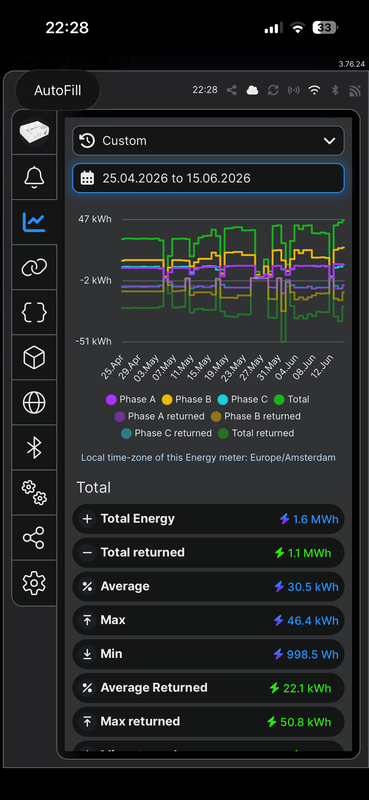Toggle the Phase B series in legend
This screenshot has width=369, height=800.
186,399
